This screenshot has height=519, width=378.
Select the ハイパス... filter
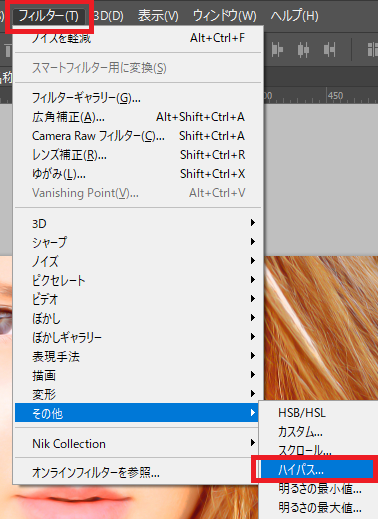click(317, 470)
